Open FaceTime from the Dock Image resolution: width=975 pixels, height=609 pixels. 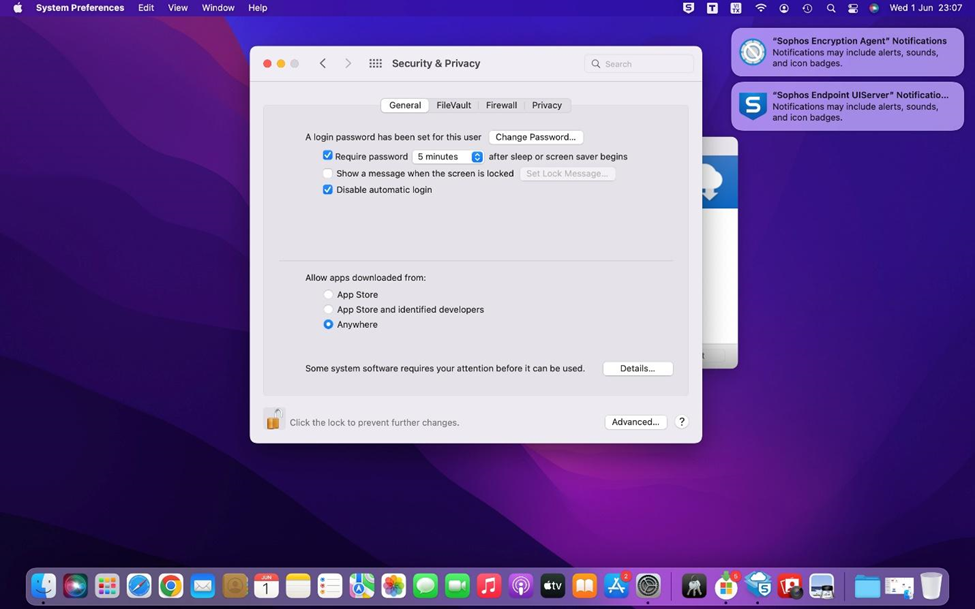[x=457, y=586]
